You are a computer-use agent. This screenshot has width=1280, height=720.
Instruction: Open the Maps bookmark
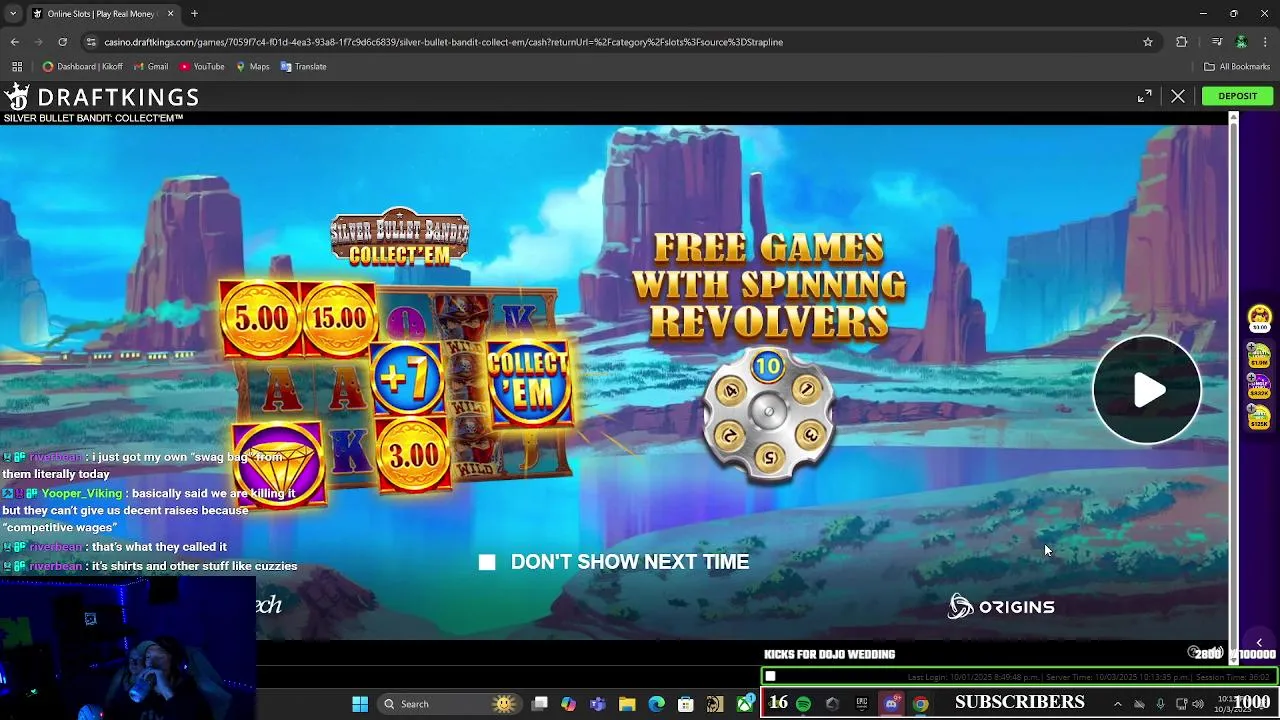click(x=253, y=67)
